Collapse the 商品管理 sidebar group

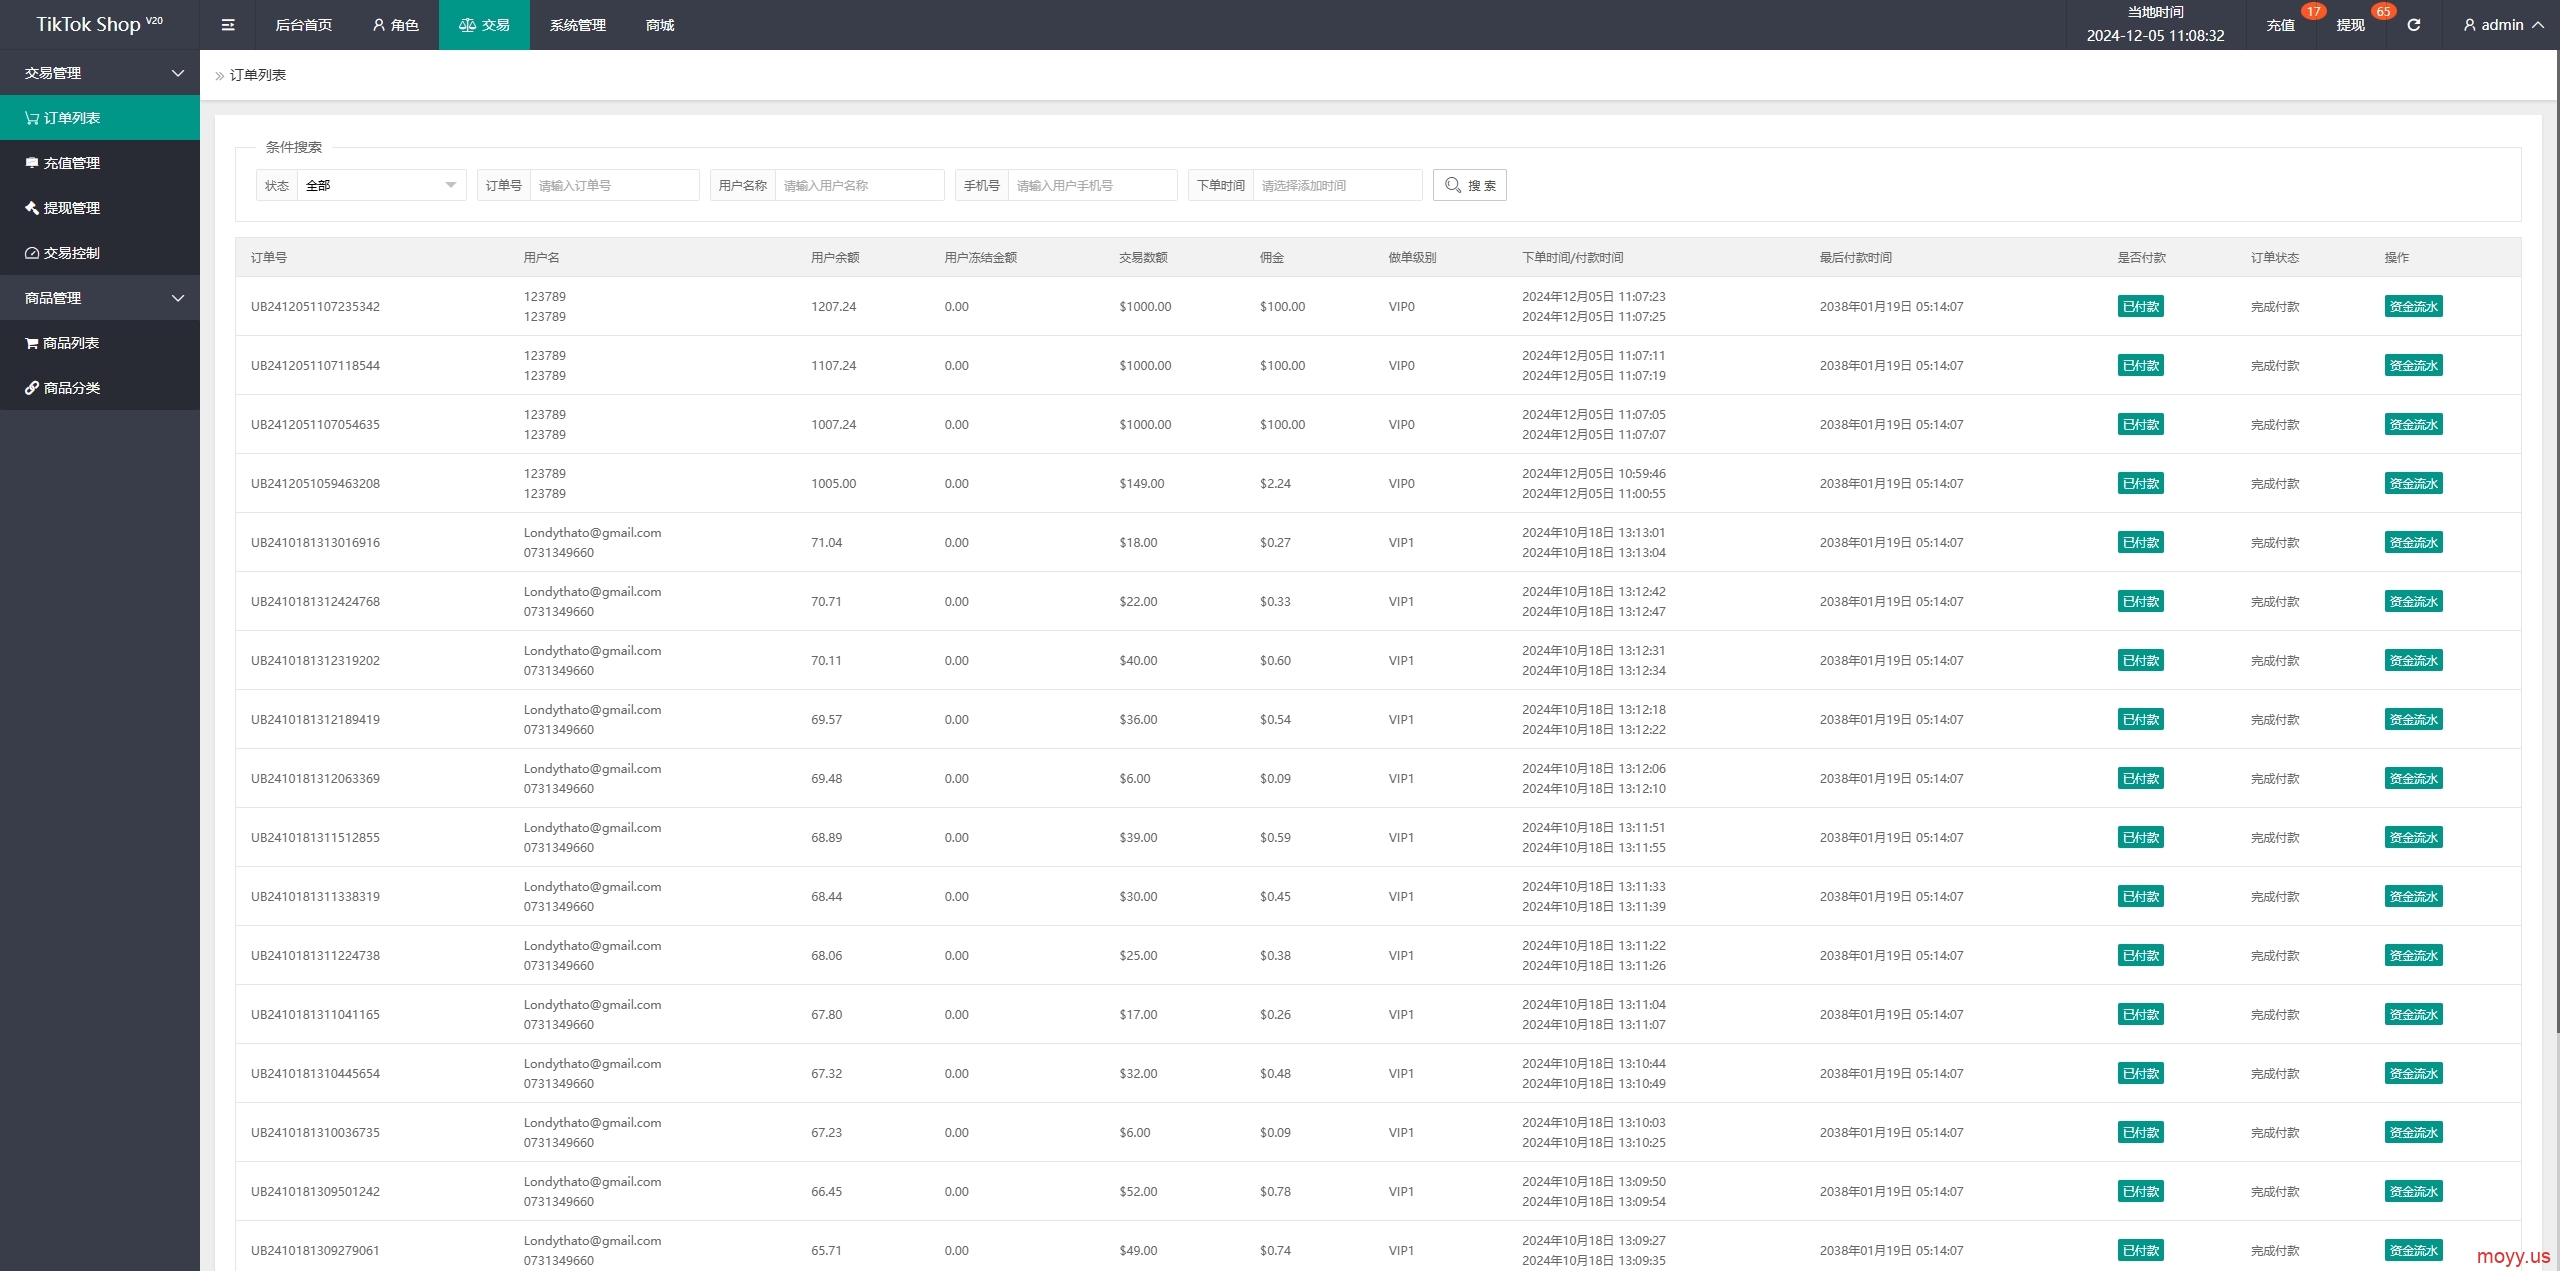(x=100, y=298)
